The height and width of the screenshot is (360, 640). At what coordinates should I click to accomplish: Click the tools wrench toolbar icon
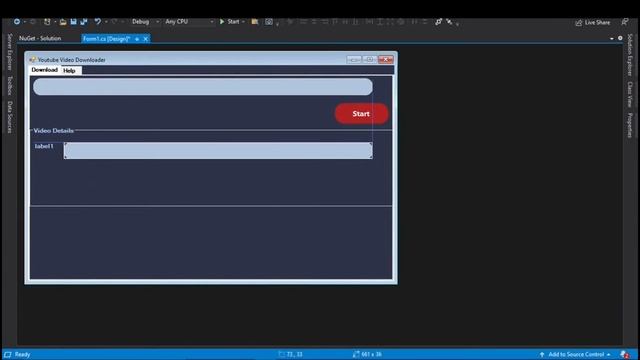pos(449,22)
